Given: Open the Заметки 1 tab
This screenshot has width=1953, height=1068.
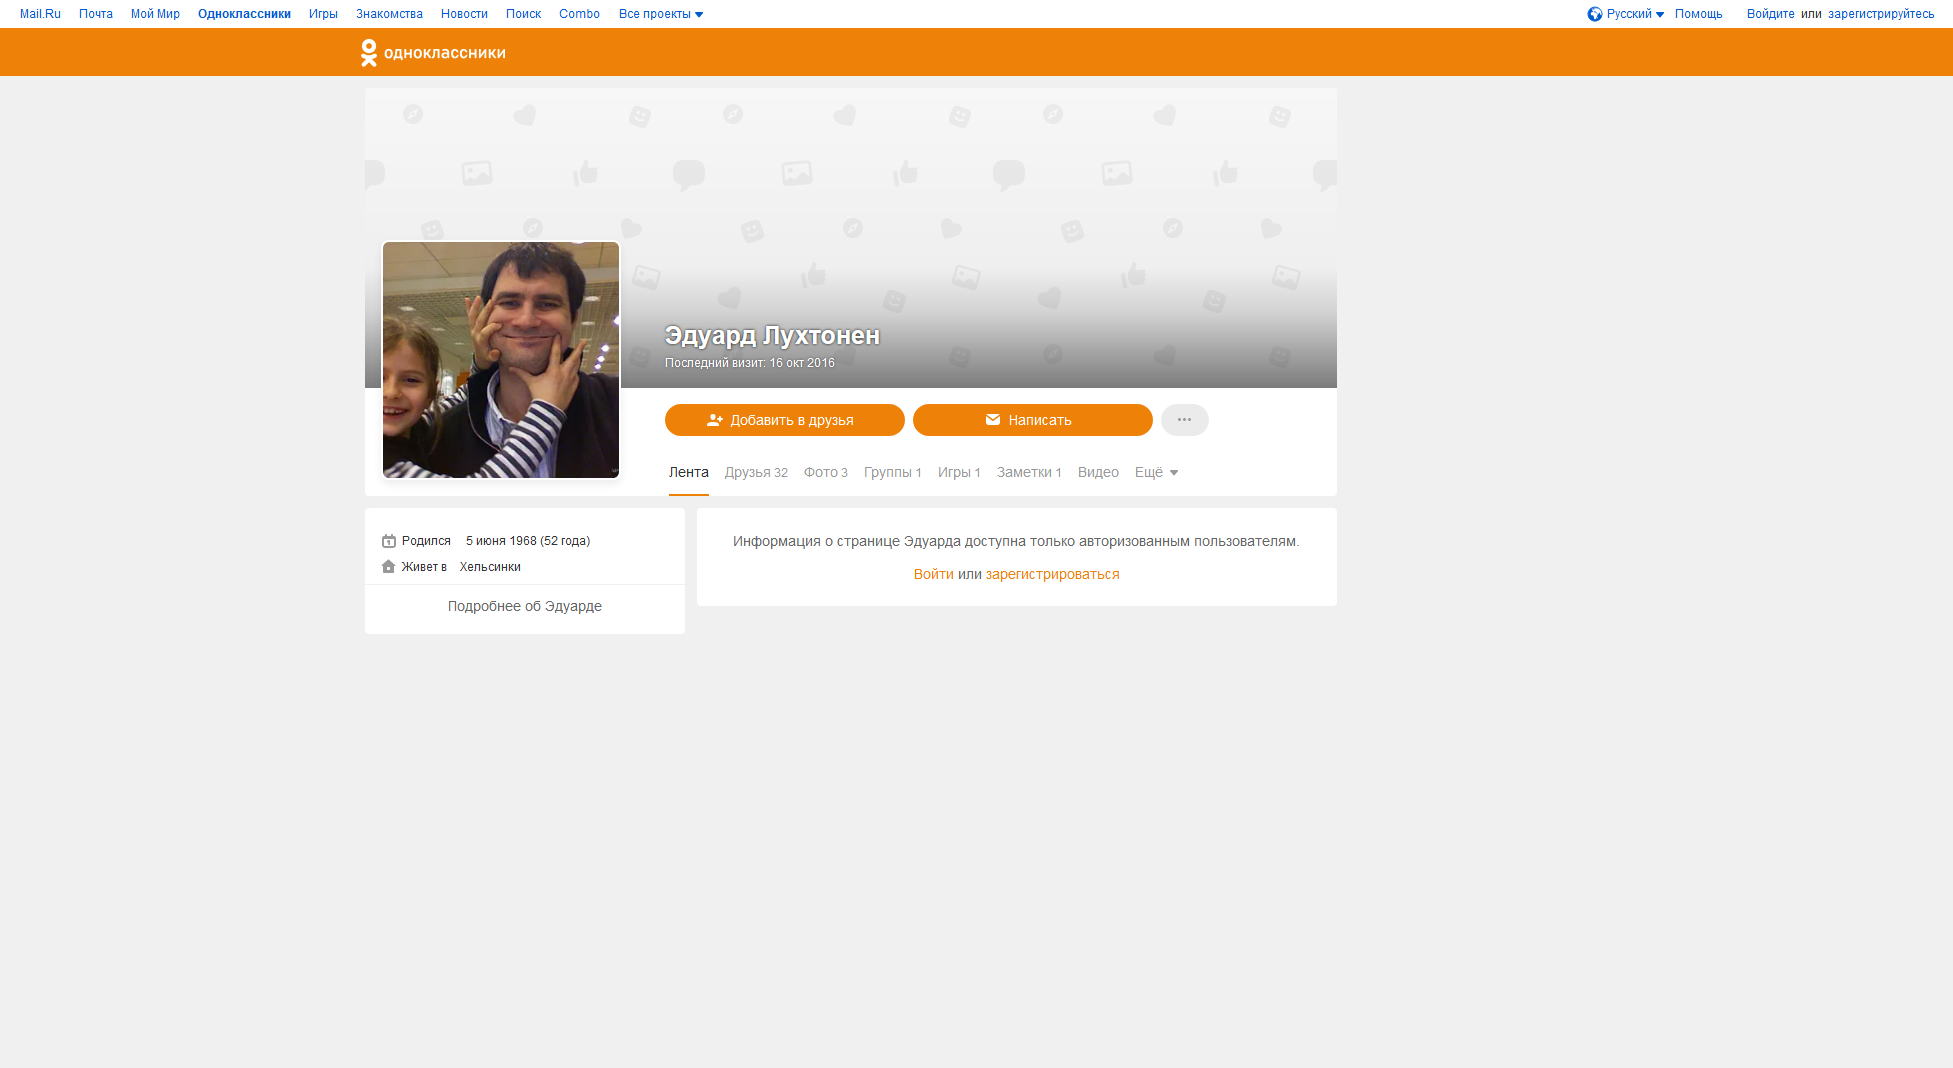Looking at the screenshot, I should tap(1028, 473).
